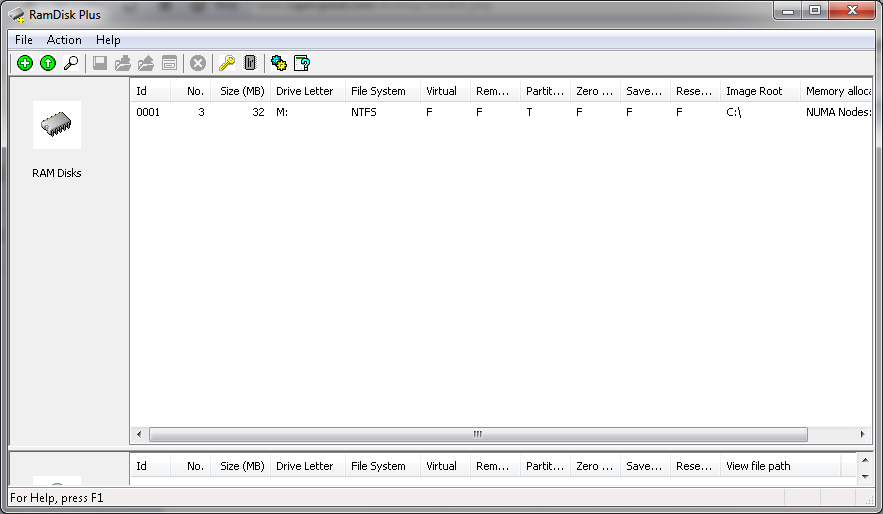Click the C:\ image root cell

pyautogui.click(x=734, y=112)
